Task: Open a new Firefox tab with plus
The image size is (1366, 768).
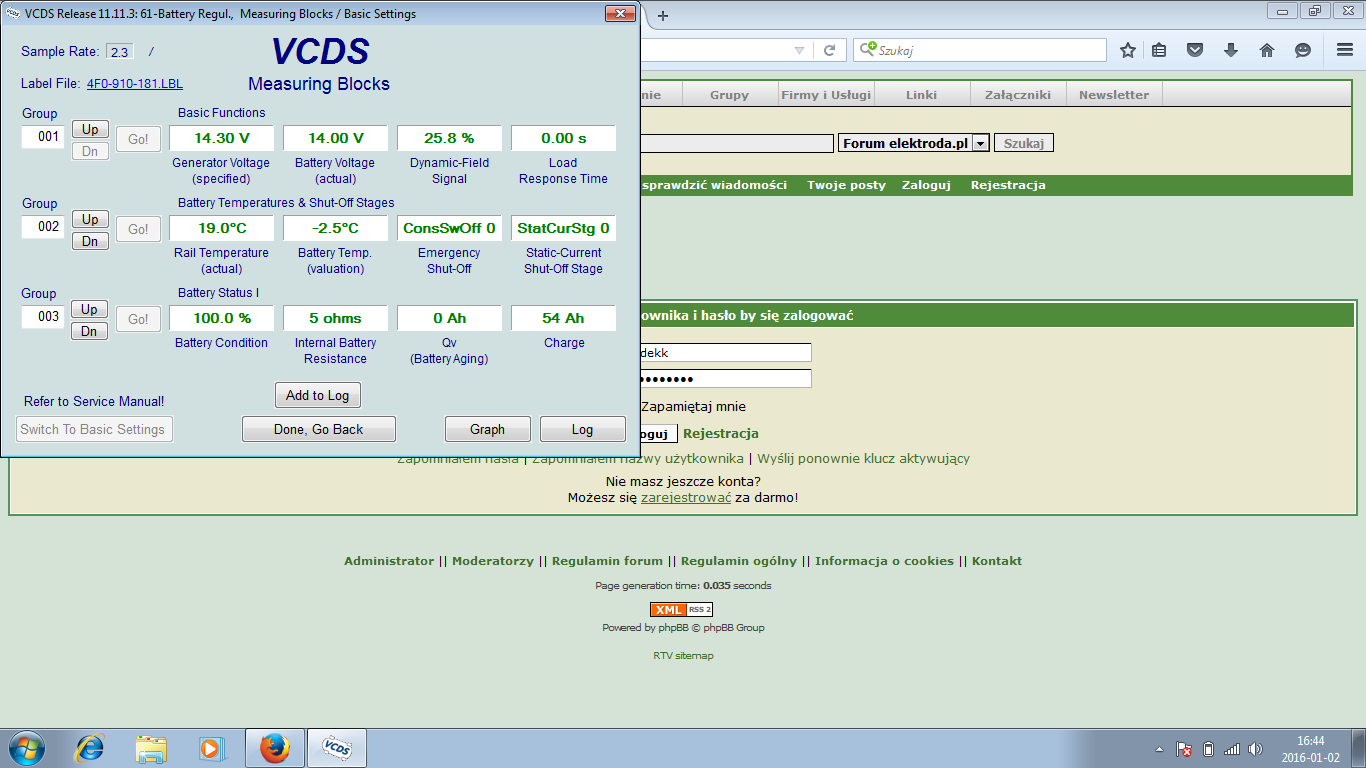Action: 662,15
